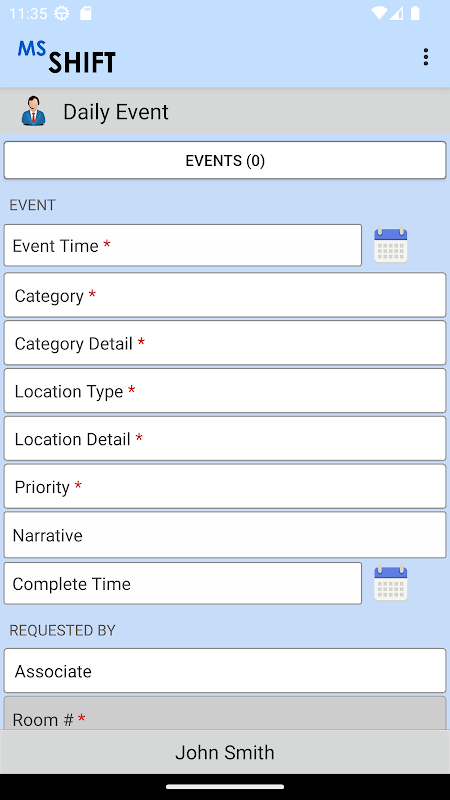Open the Events (0) list button
This screenshot has height=800, width=450.
point(225,161)
